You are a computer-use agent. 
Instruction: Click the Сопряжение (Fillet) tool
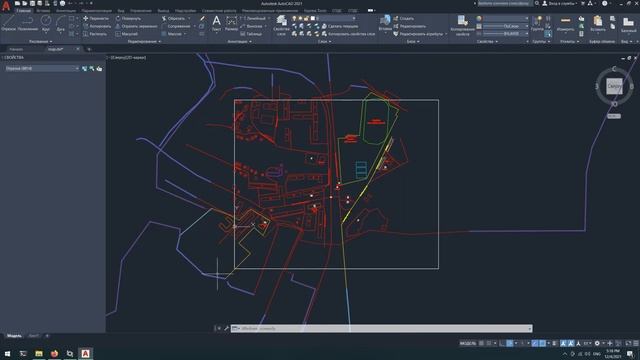[176, 26]
